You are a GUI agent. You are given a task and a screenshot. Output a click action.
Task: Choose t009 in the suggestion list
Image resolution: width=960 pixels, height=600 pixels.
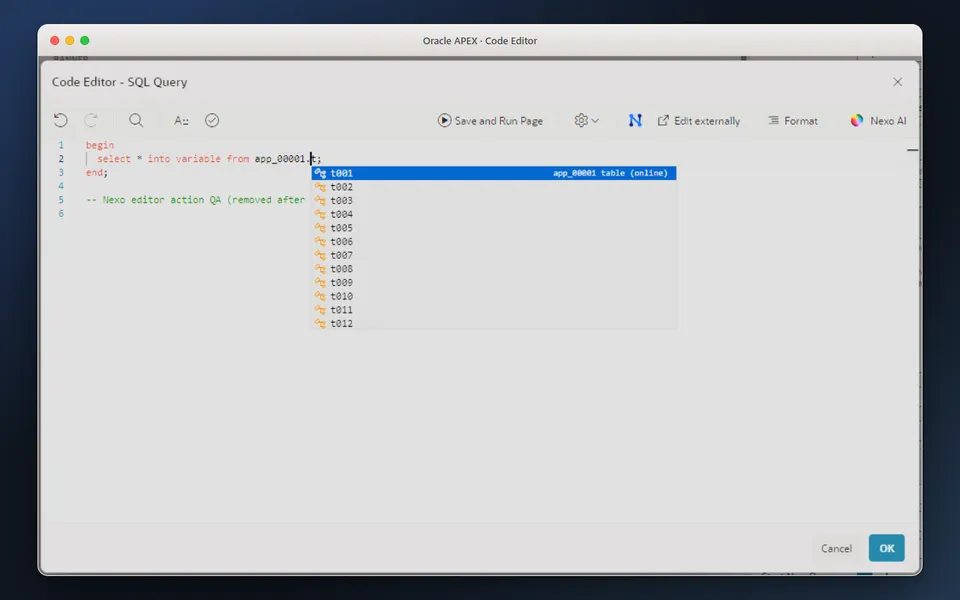[x=494, y=282]
